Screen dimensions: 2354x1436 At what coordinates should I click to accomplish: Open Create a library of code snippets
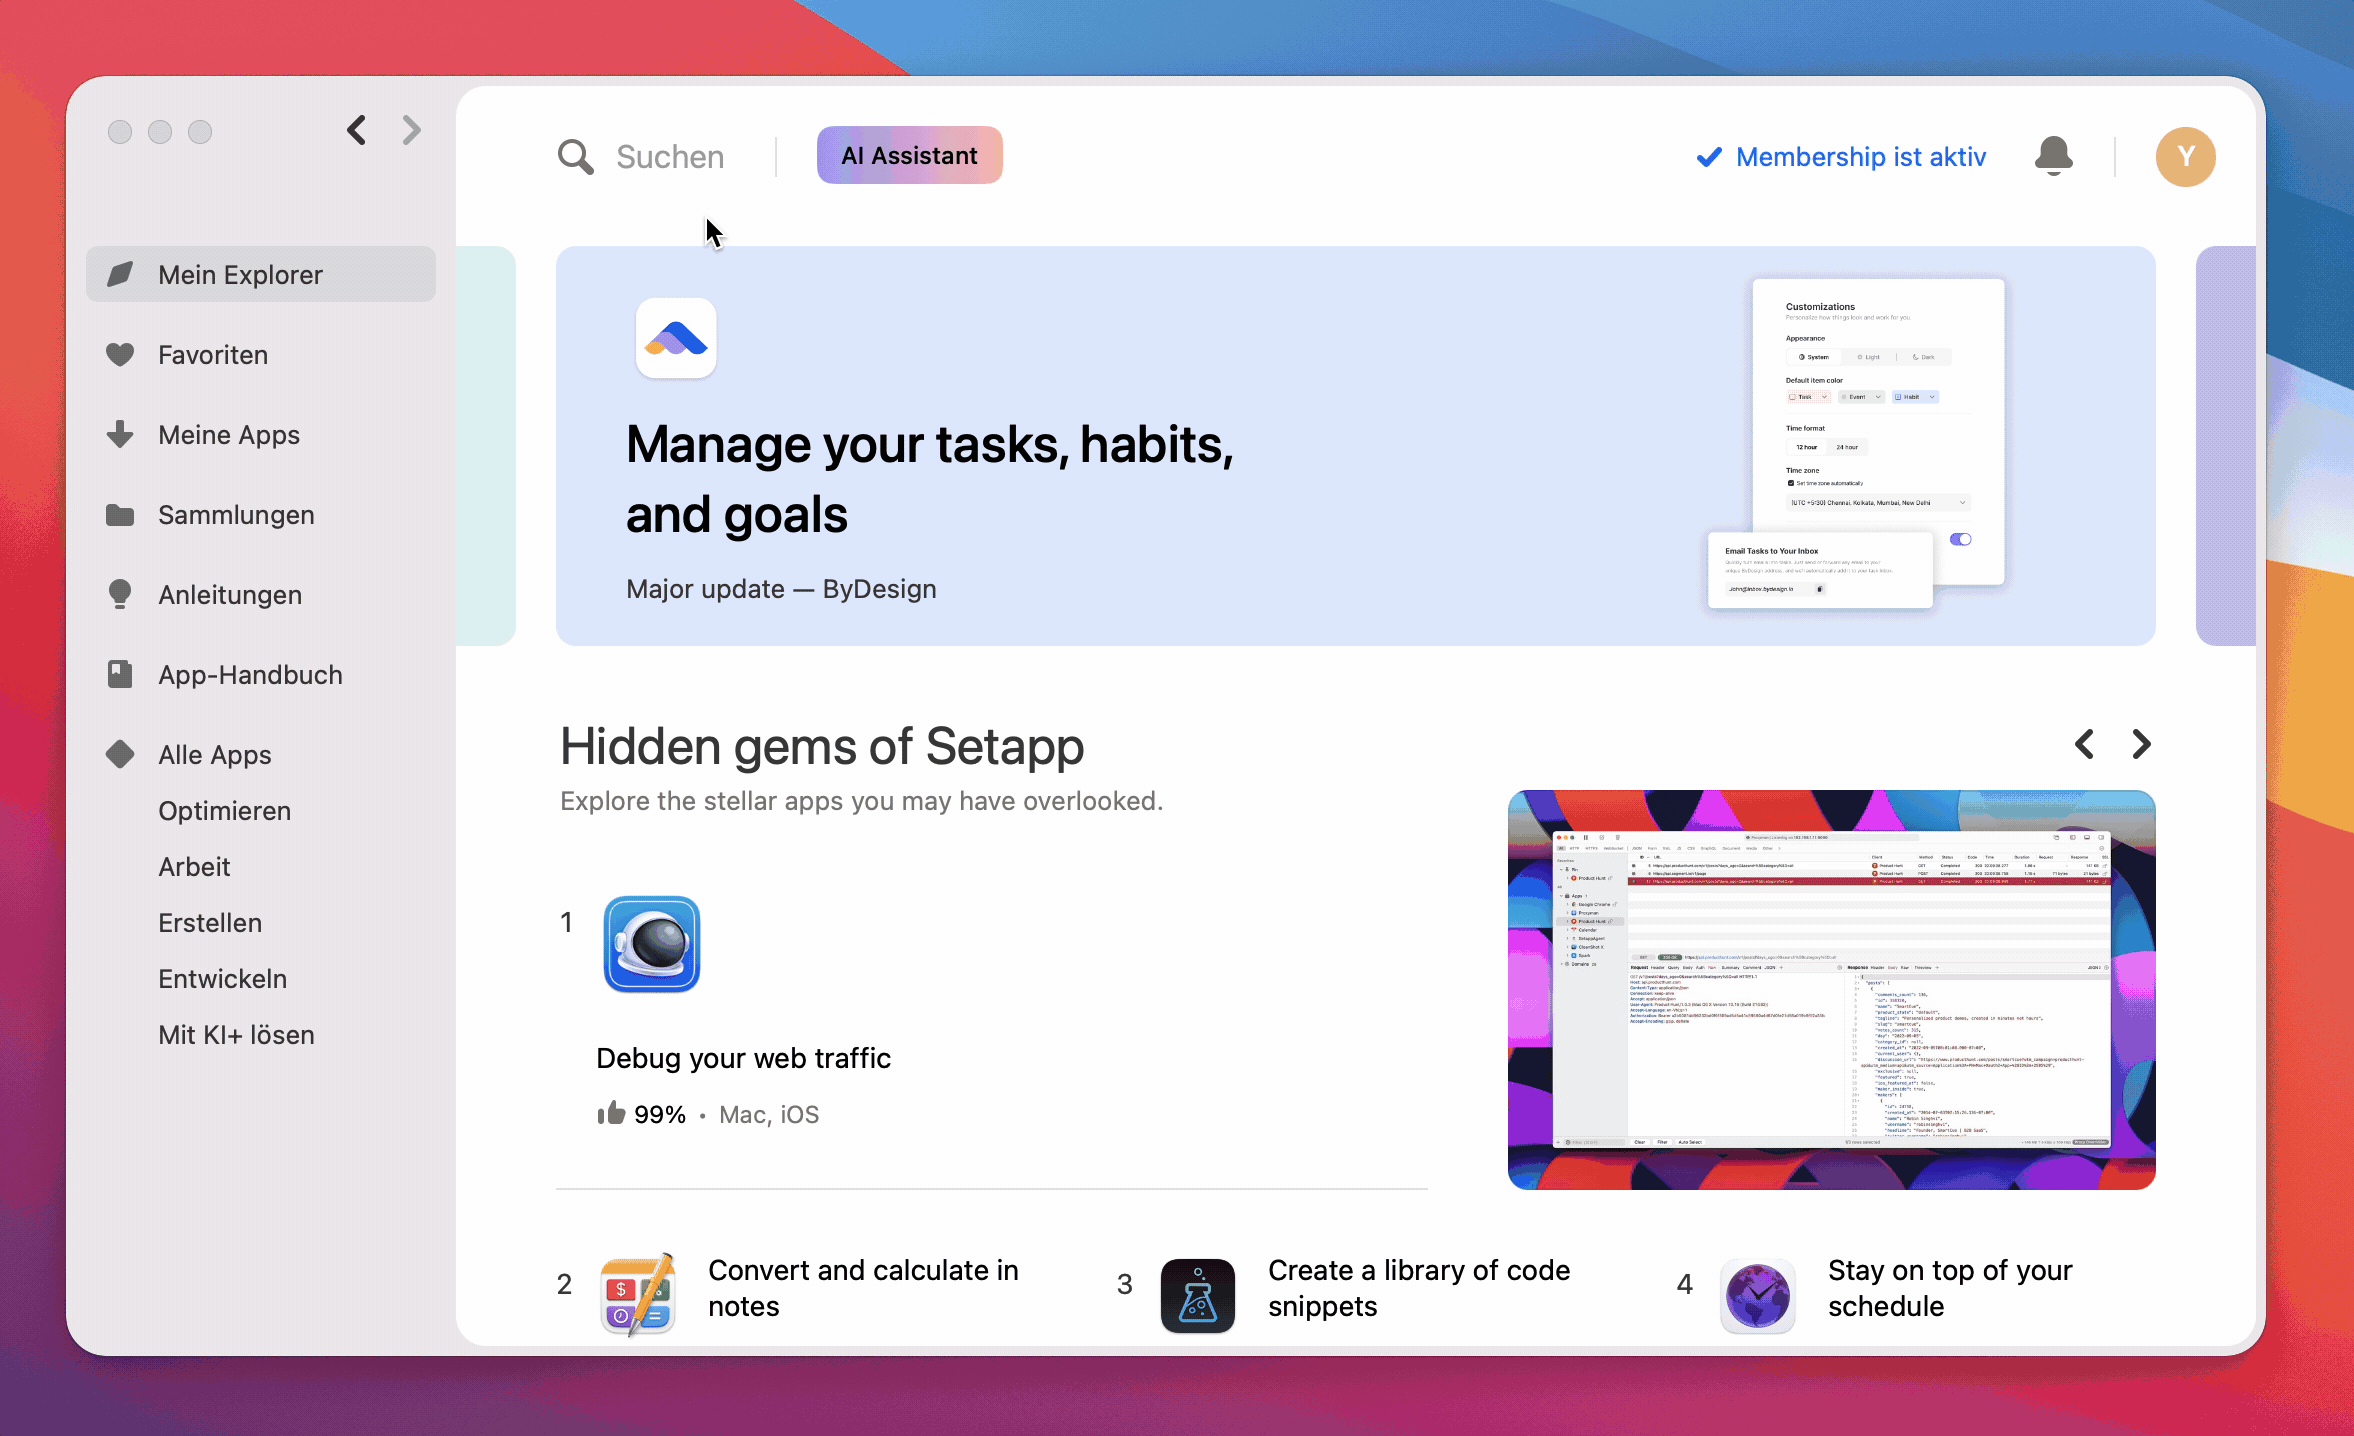(1419, 1288)
